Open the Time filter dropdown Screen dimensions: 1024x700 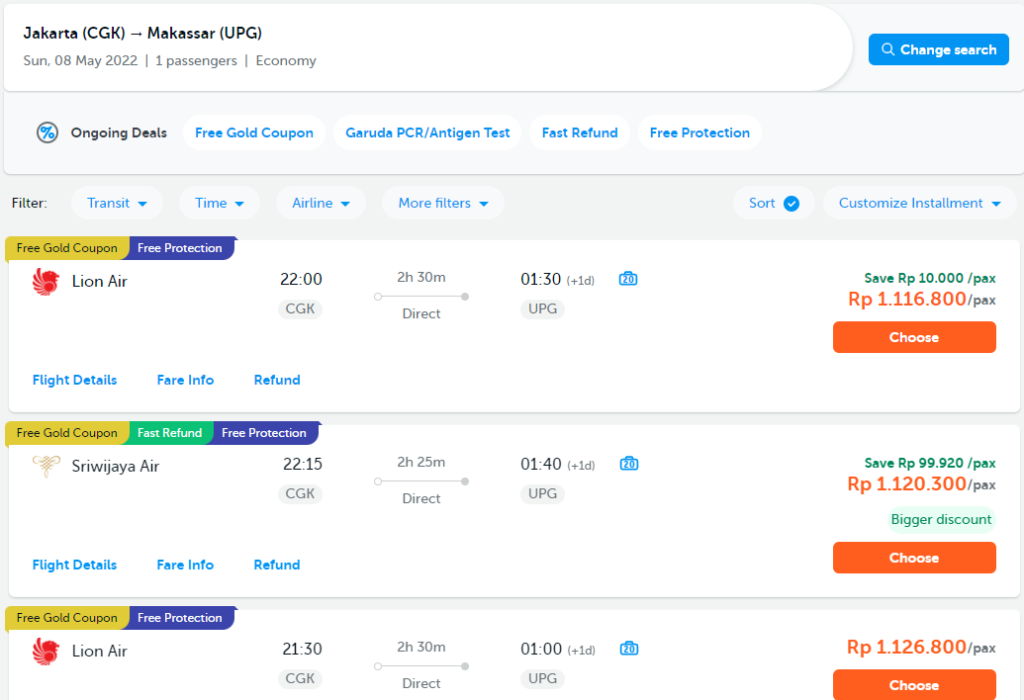pyautogui.click(x=219, y=203)
